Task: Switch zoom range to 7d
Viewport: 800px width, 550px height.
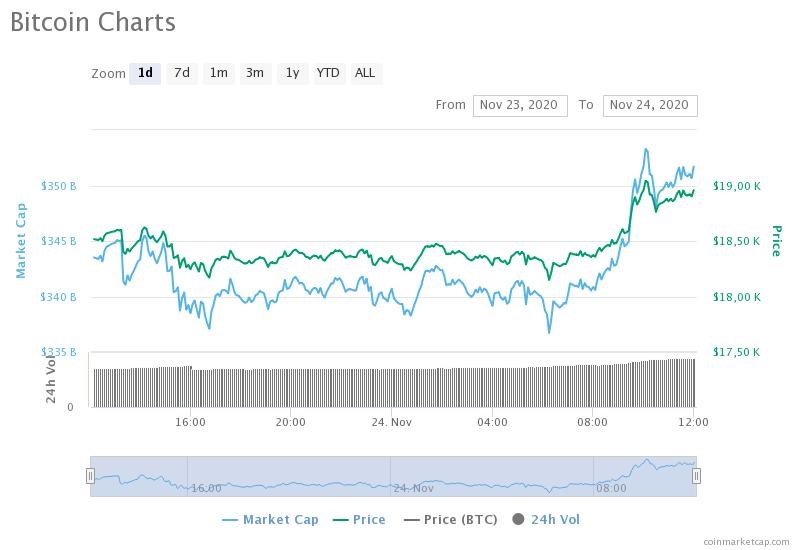Action: pos(181,73)
